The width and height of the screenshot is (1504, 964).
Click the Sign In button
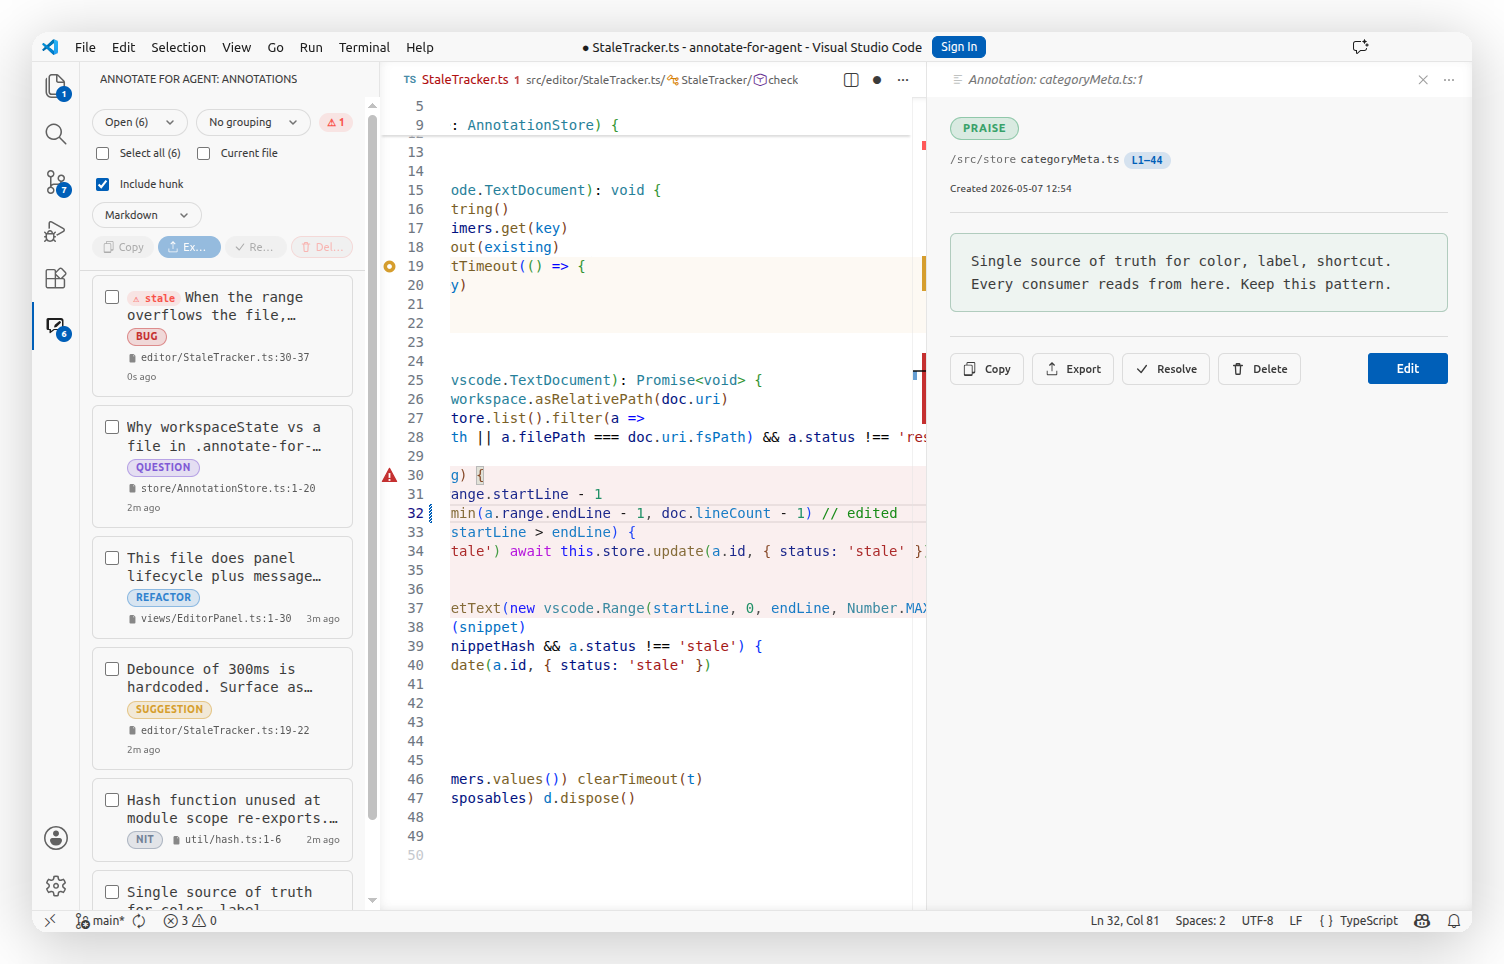pos(959,47)
